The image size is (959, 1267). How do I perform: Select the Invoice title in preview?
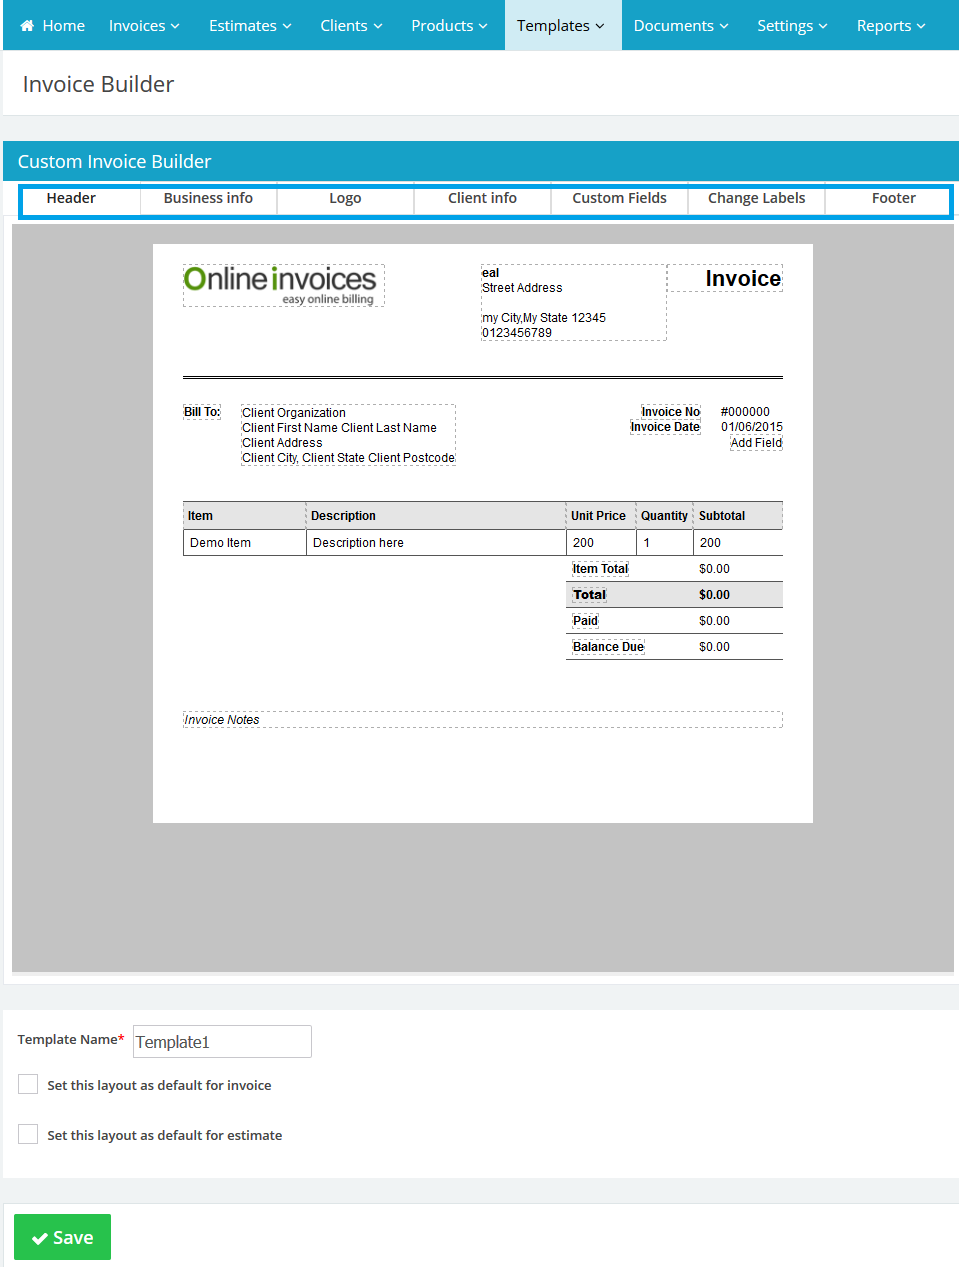742,279
